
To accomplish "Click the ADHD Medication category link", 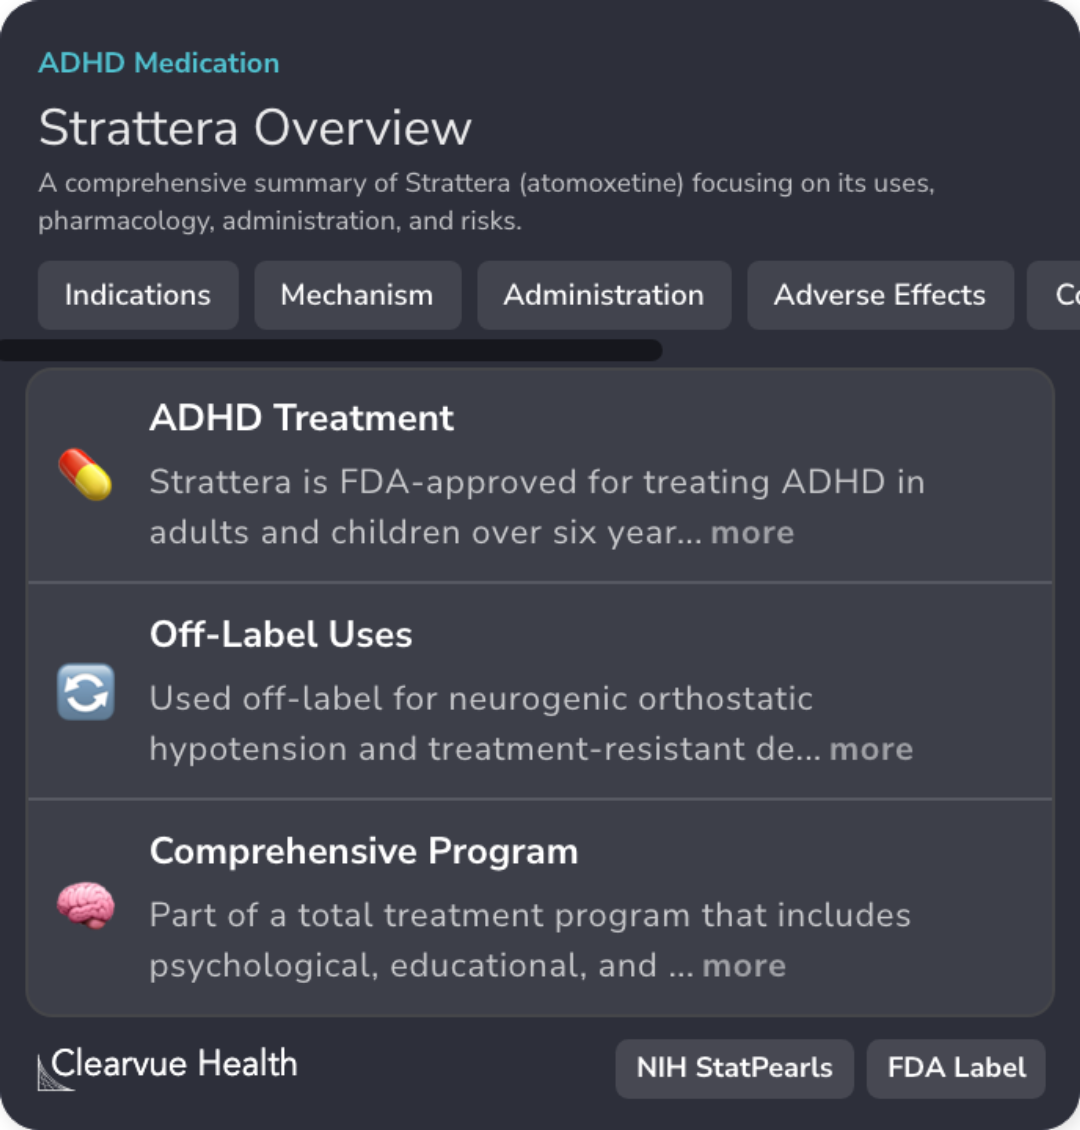I will coord(159,63).
